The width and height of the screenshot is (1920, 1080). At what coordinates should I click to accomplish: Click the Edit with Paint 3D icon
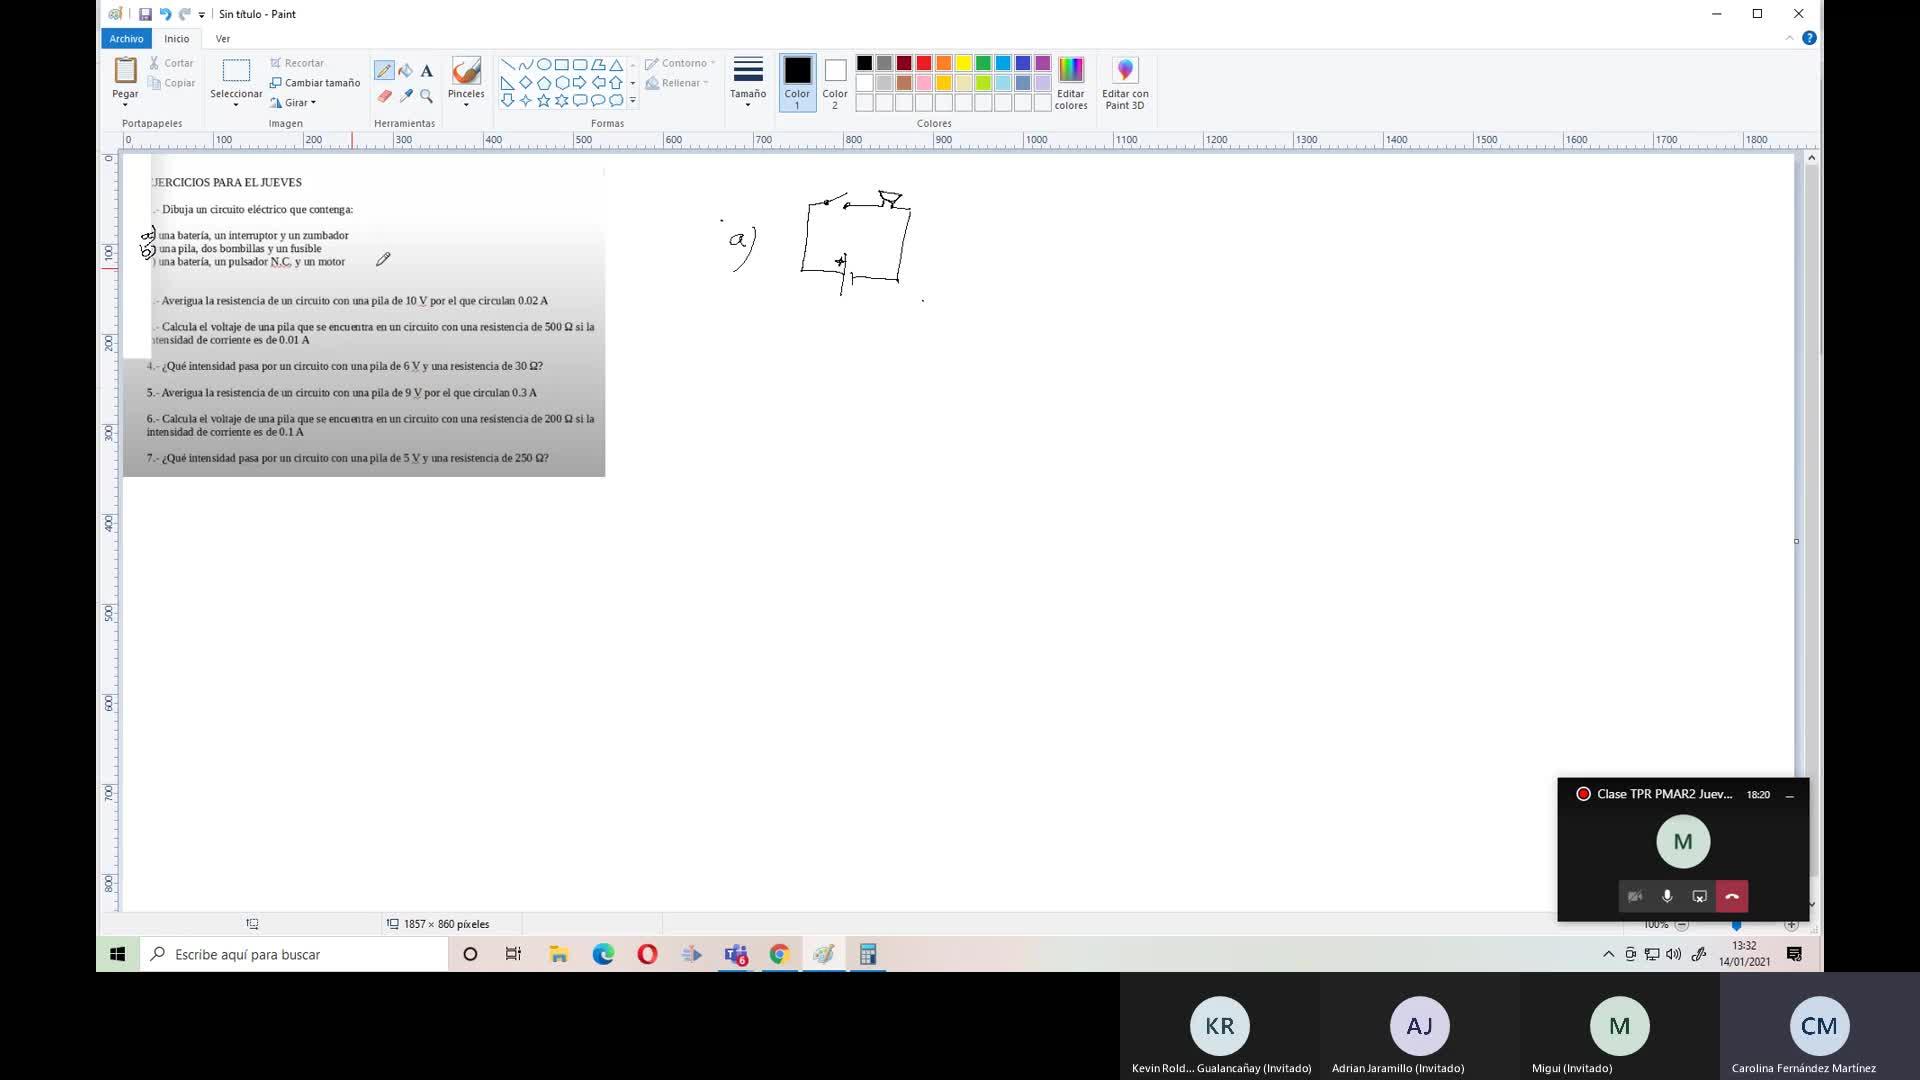click(1125, 82)
